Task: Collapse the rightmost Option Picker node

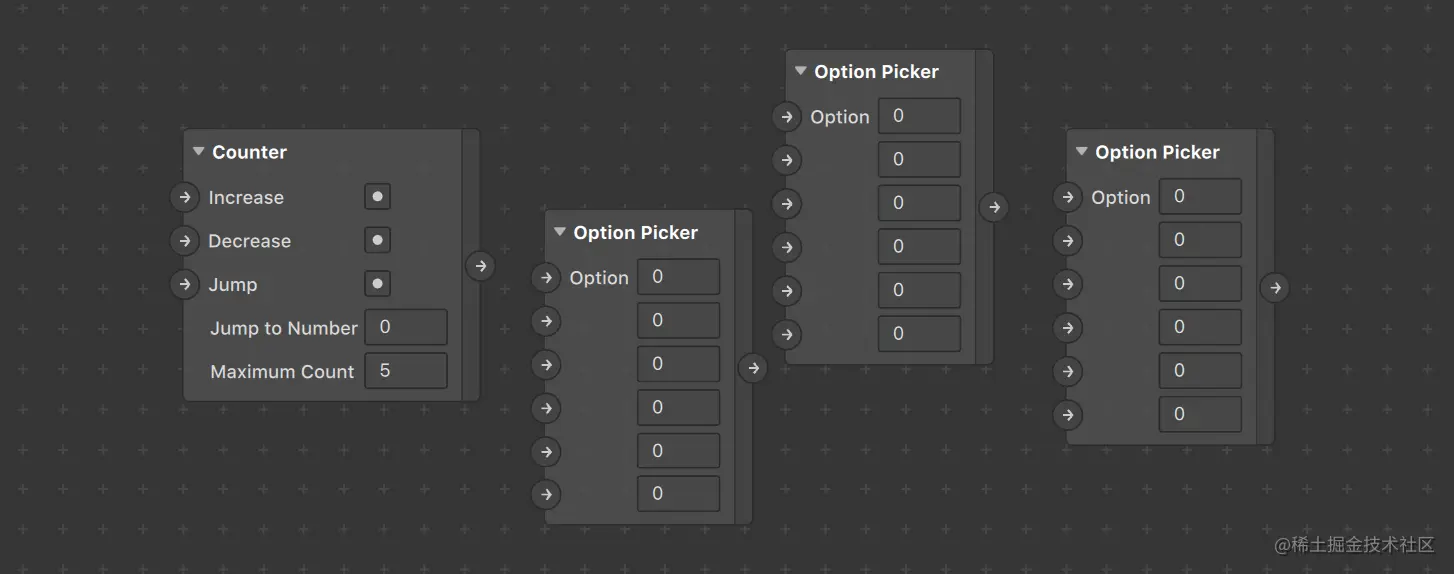Action: point(1081,152)
